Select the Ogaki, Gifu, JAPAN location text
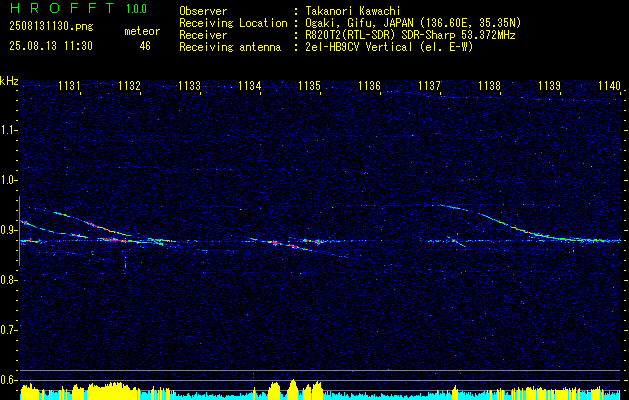Screen dimensions: 629x400 (413, 23)
